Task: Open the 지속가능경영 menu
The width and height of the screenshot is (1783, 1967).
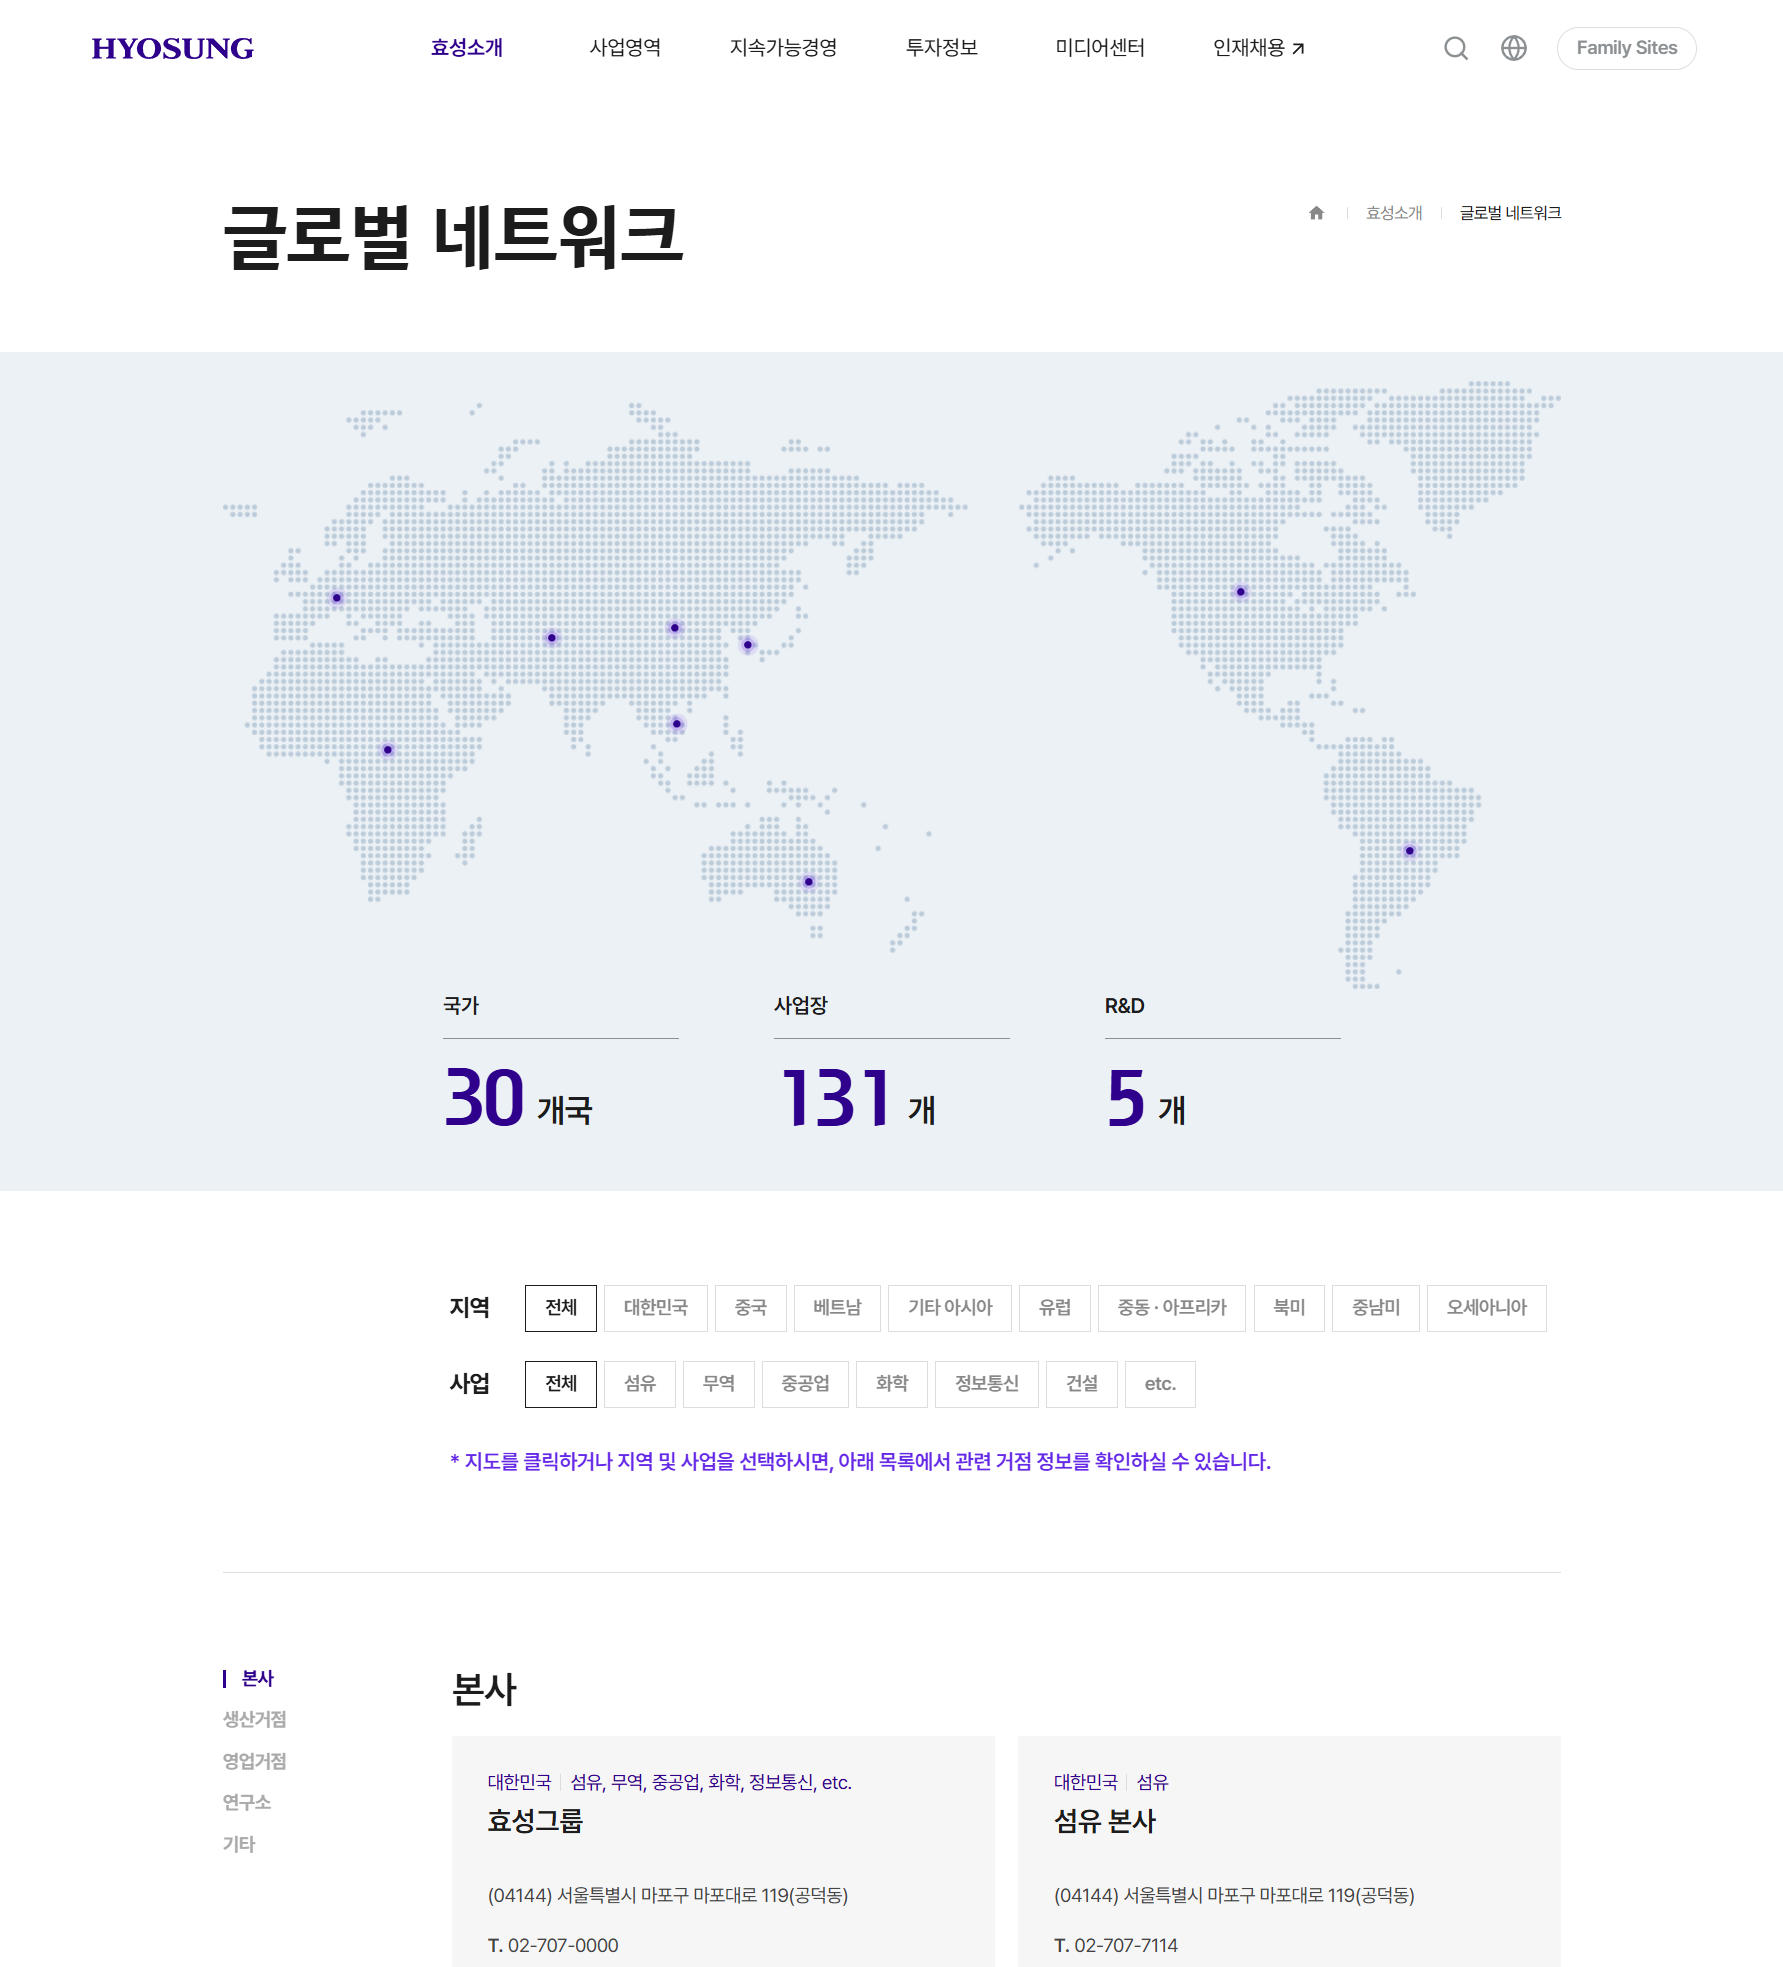Action: coord(783,48)
